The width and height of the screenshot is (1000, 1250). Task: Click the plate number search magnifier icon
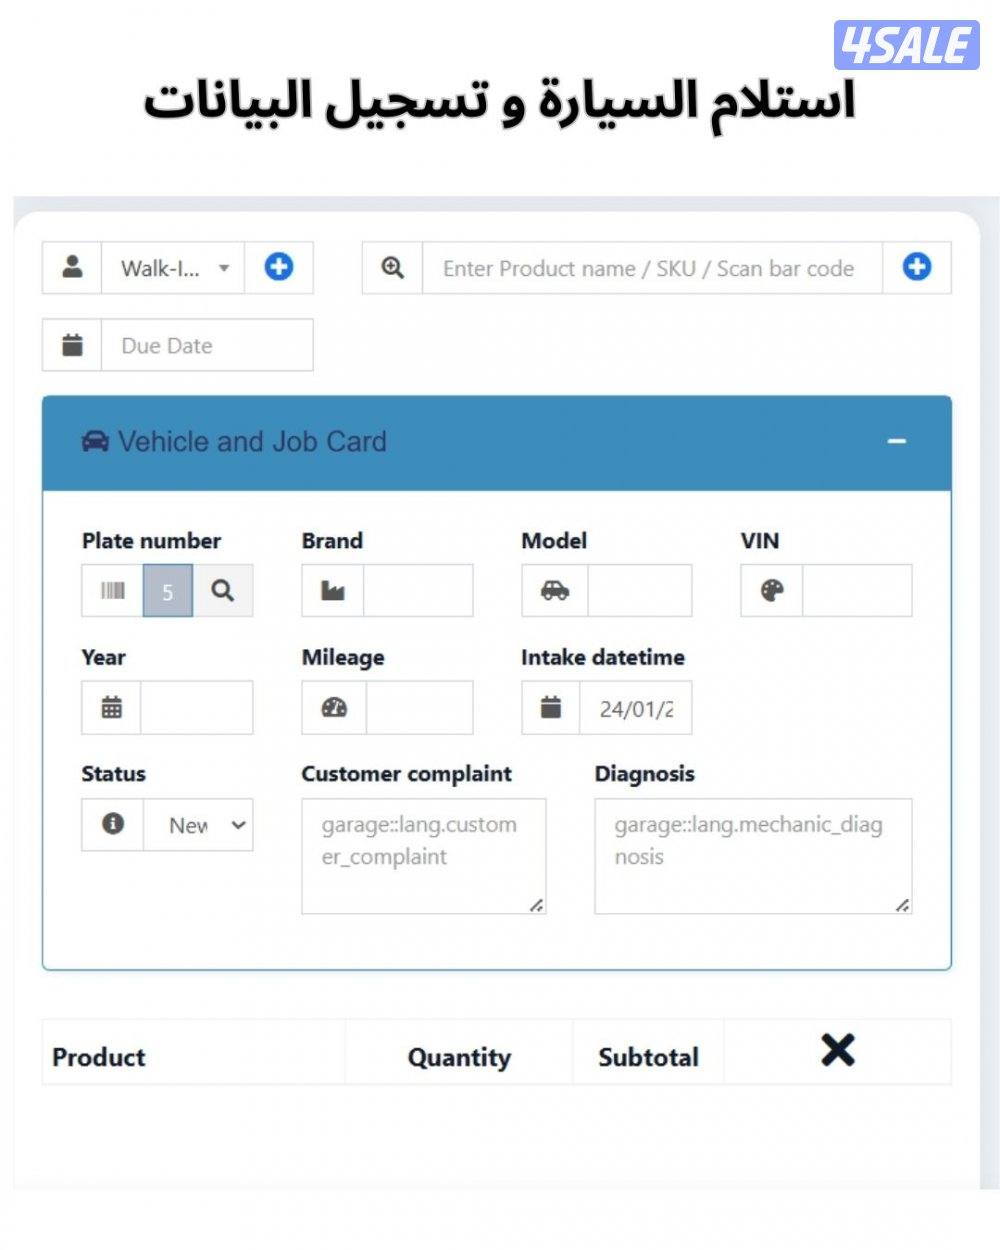(x=223, y=591)
